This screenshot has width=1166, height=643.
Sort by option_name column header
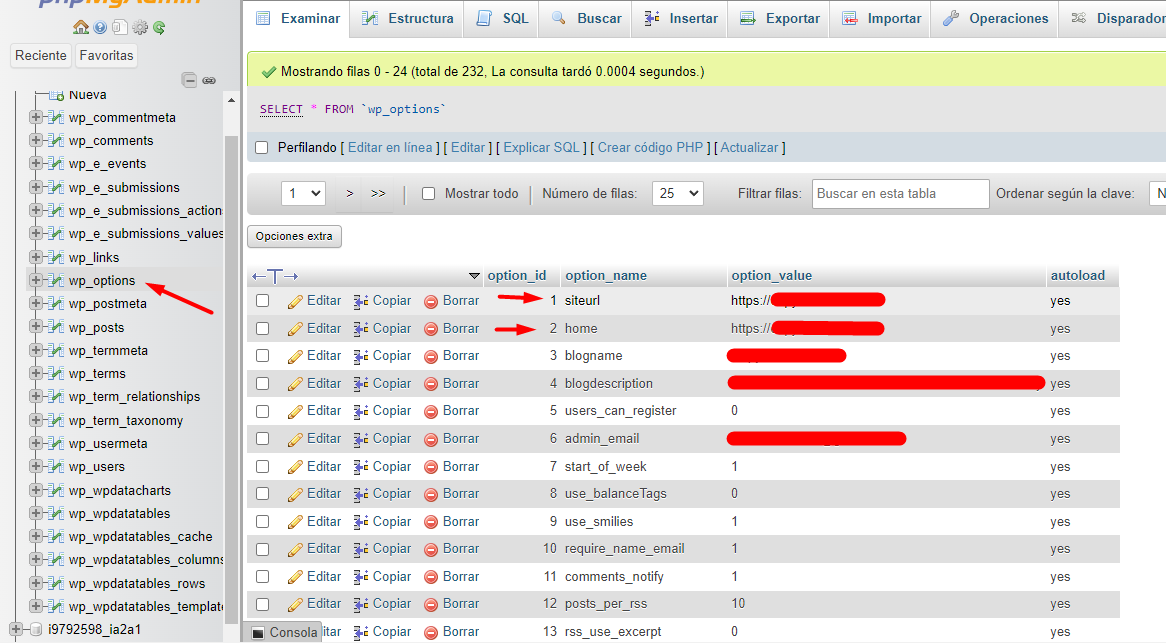point(606,276)
